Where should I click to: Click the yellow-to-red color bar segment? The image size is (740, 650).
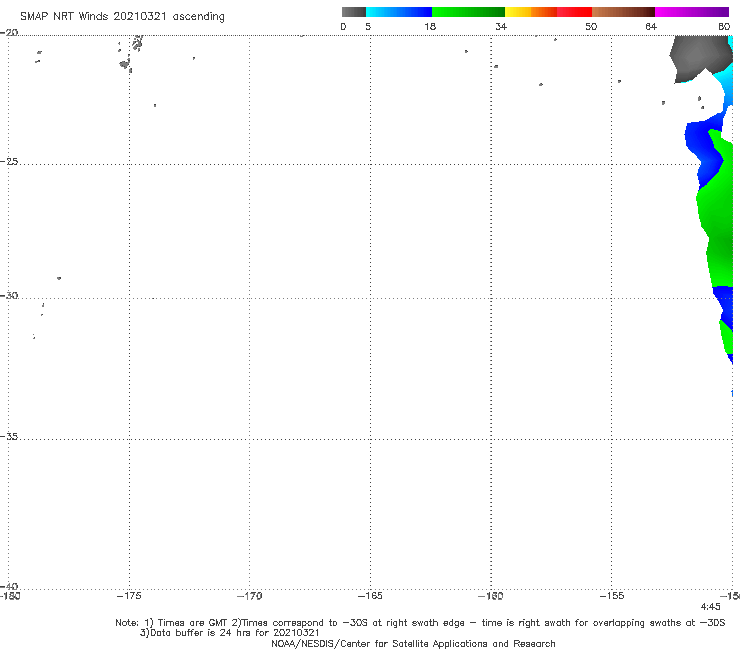point(548,12)
